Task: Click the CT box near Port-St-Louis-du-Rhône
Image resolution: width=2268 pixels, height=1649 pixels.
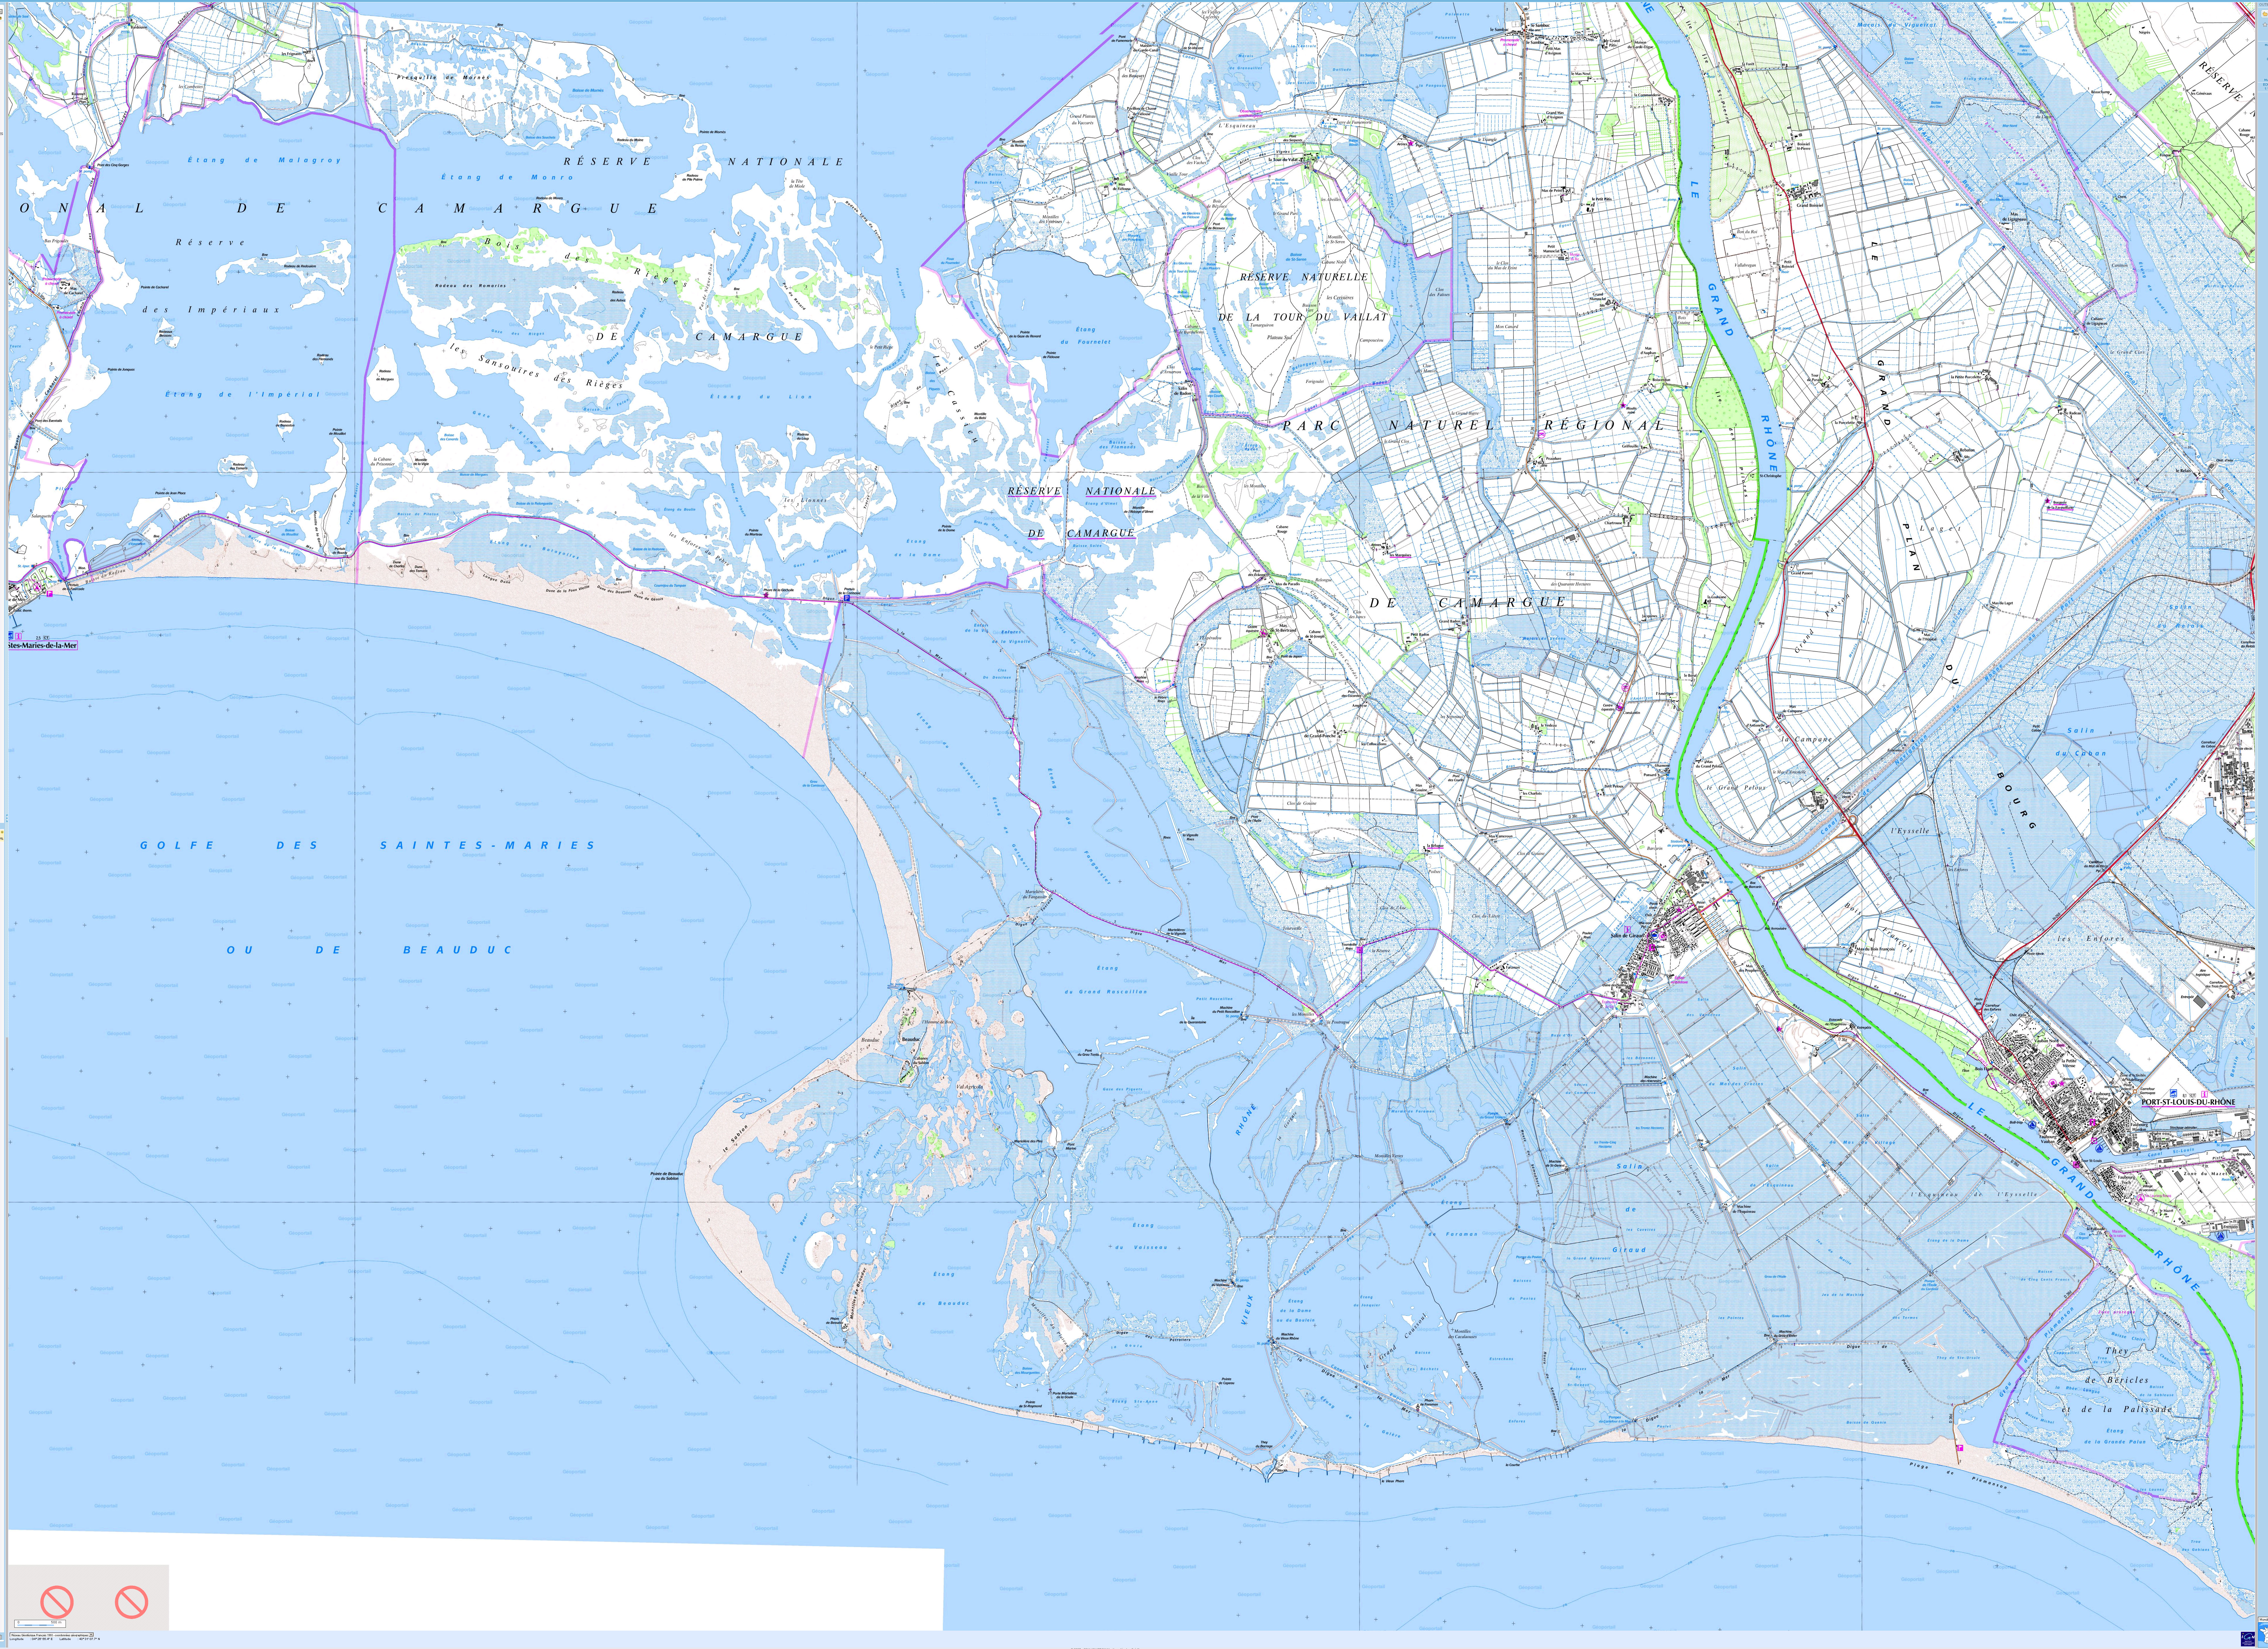Action: pos(2193,1095)
